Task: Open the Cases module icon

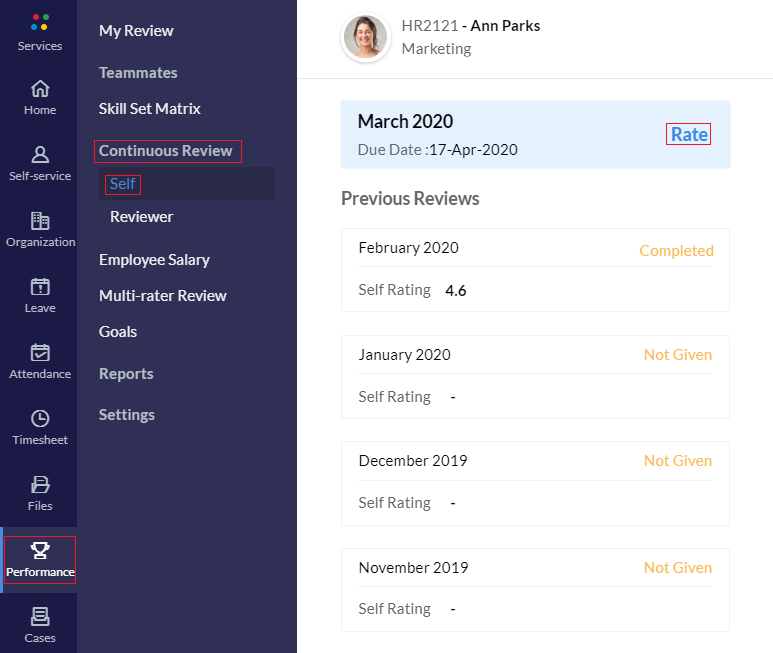Action: point(40,617)
